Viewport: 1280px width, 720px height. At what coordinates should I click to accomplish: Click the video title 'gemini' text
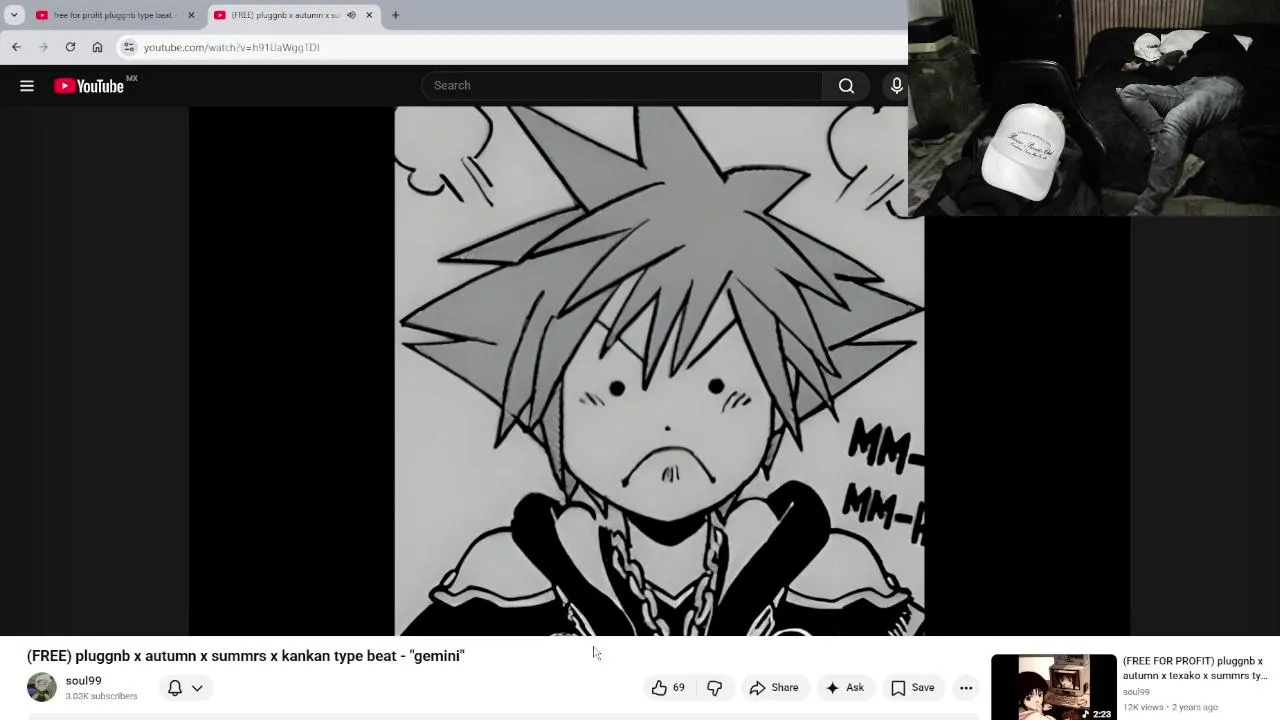click(x=246, y=656)
